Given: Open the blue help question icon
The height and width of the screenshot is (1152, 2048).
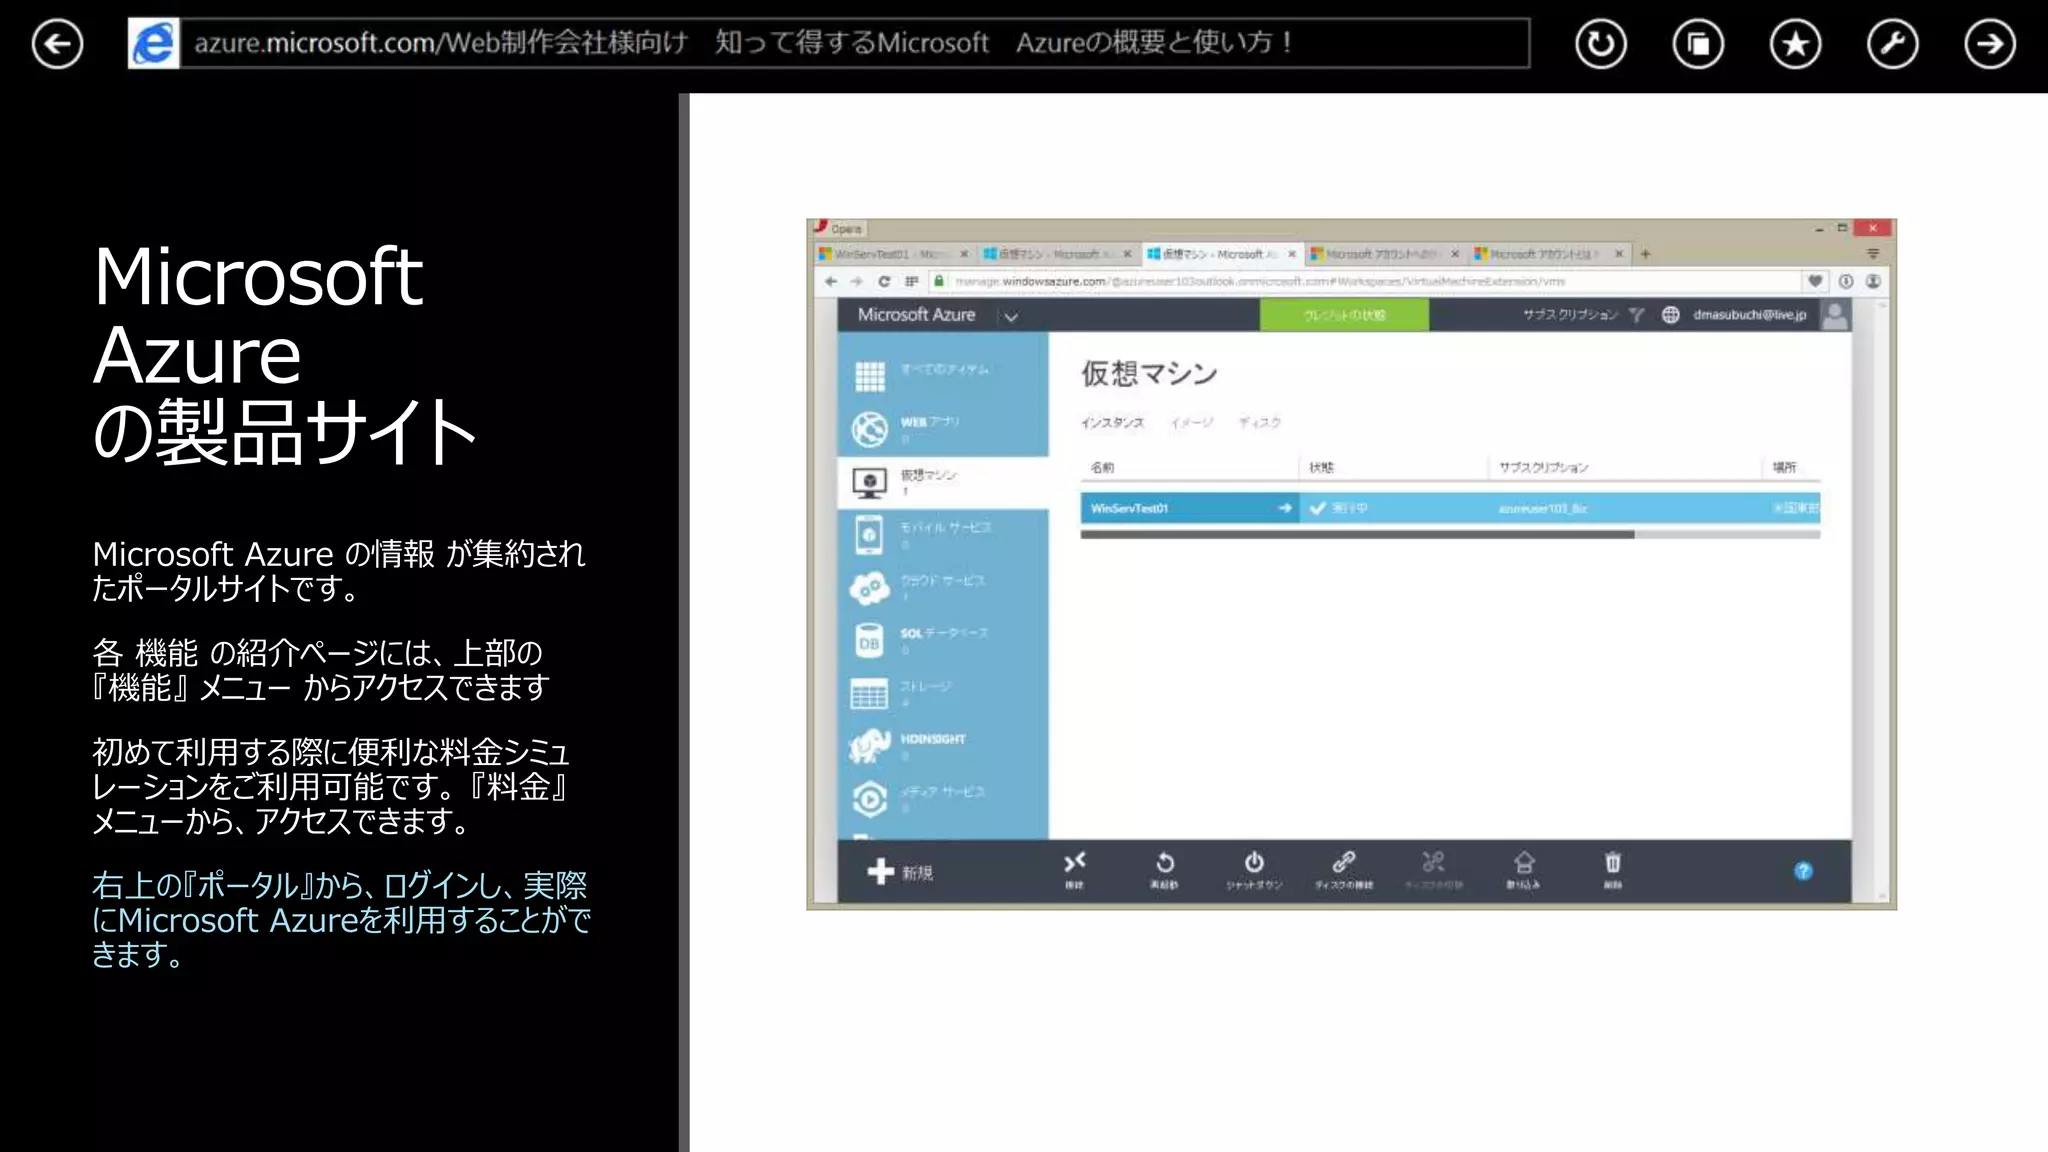Looking at the screenshot, I should point(1803,871).
